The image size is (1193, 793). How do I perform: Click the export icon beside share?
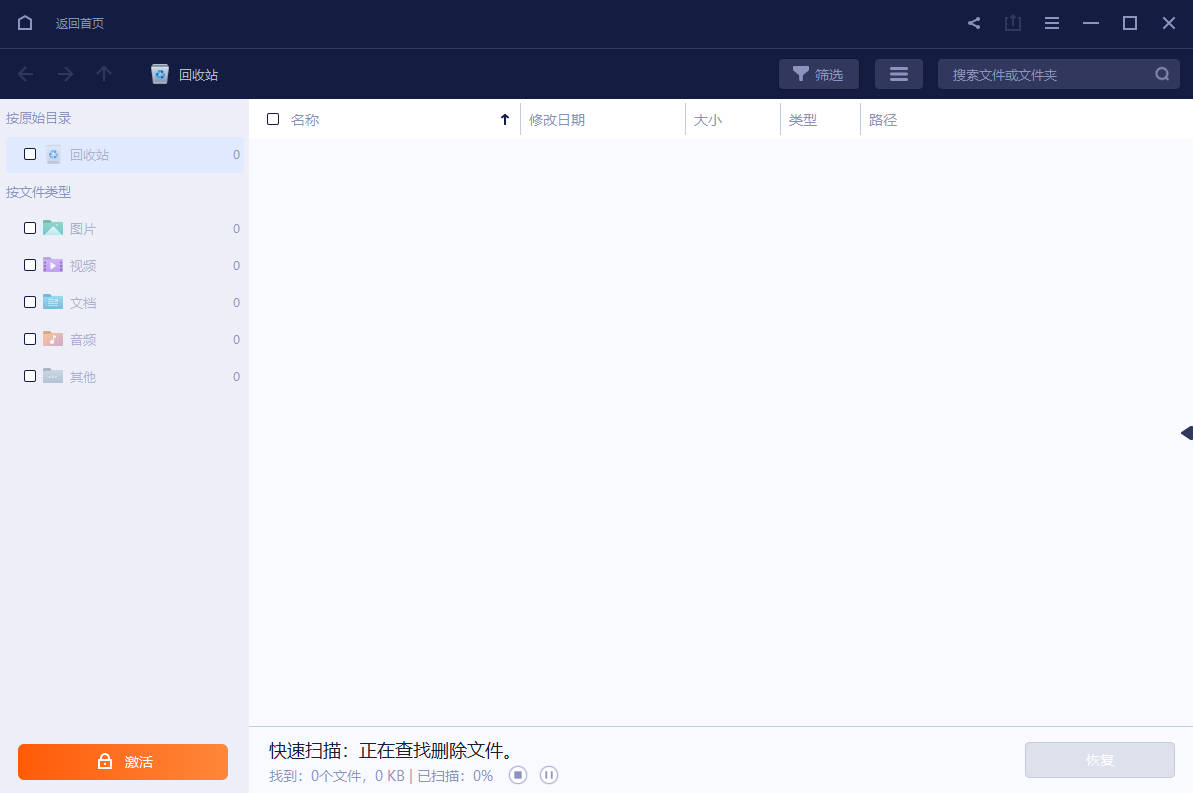coord(1013,23)
